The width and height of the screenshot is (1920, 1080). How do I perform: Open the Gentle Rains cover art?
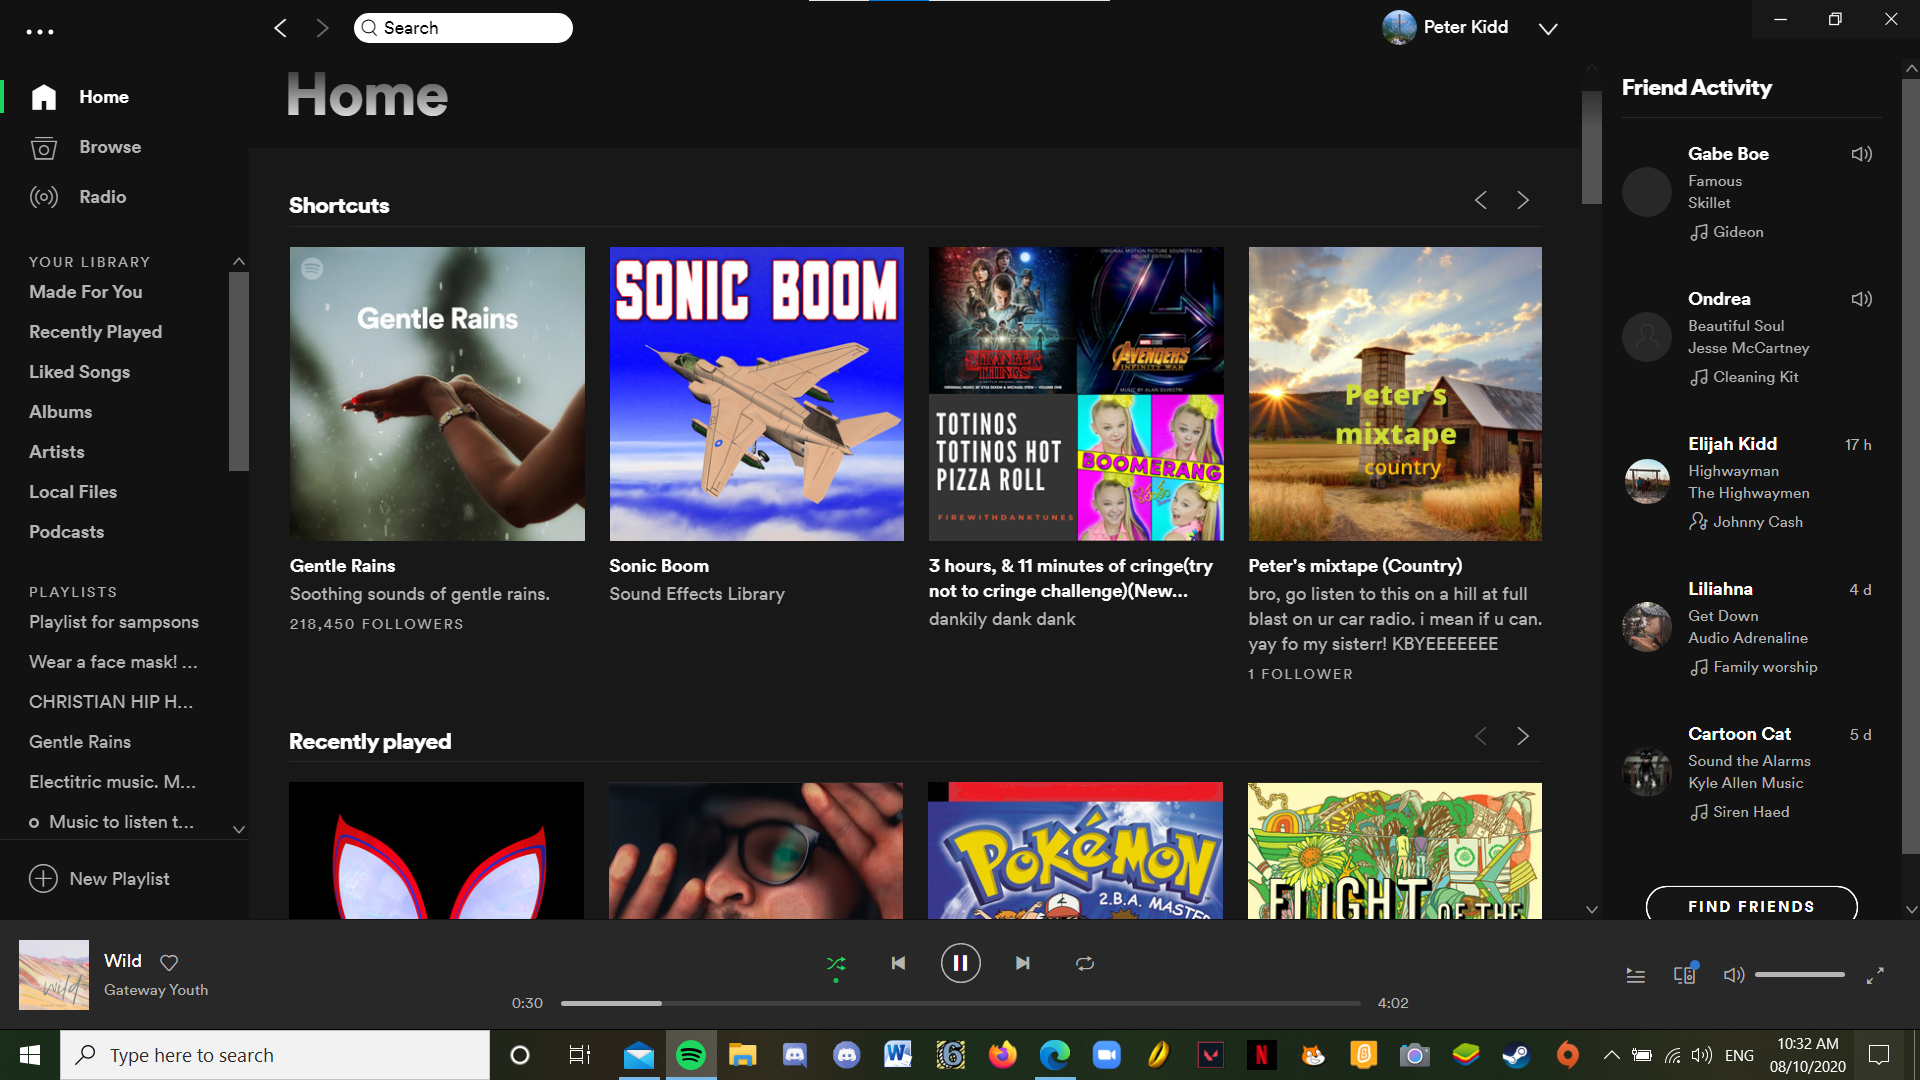(437, 394)
